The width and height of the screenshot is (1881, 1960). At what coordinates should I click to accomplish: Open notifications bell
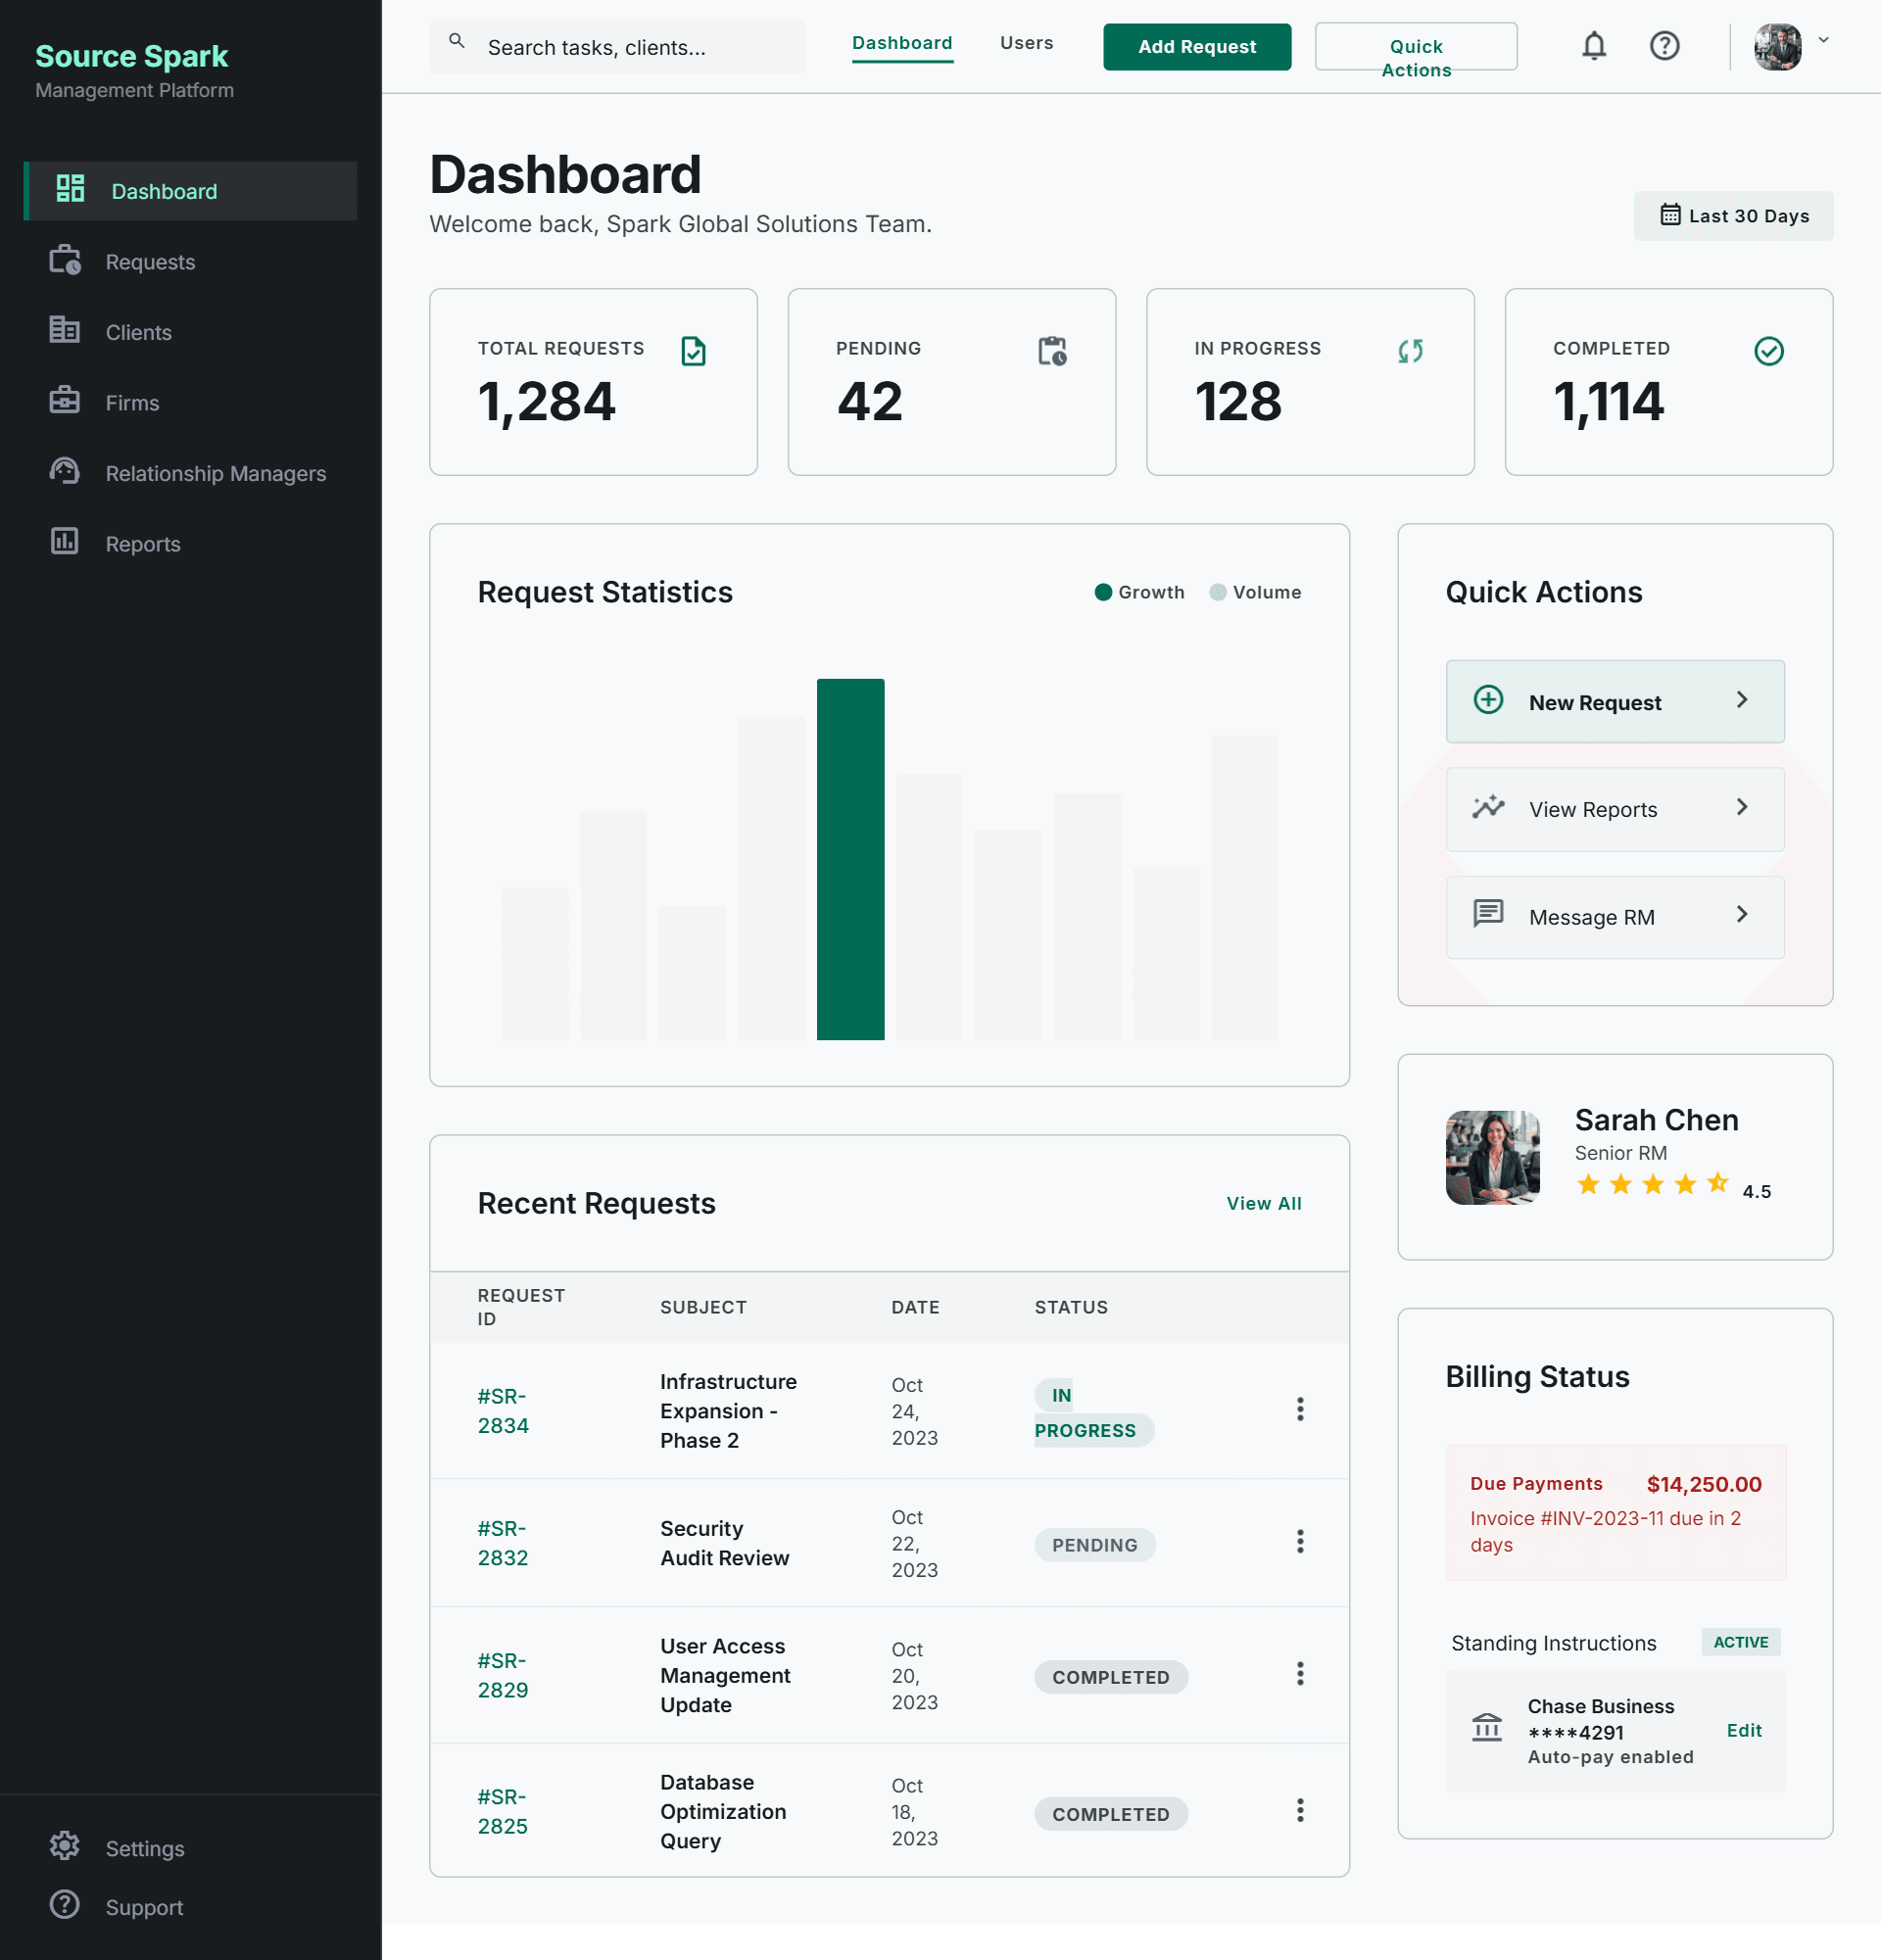click(1594, 46)
